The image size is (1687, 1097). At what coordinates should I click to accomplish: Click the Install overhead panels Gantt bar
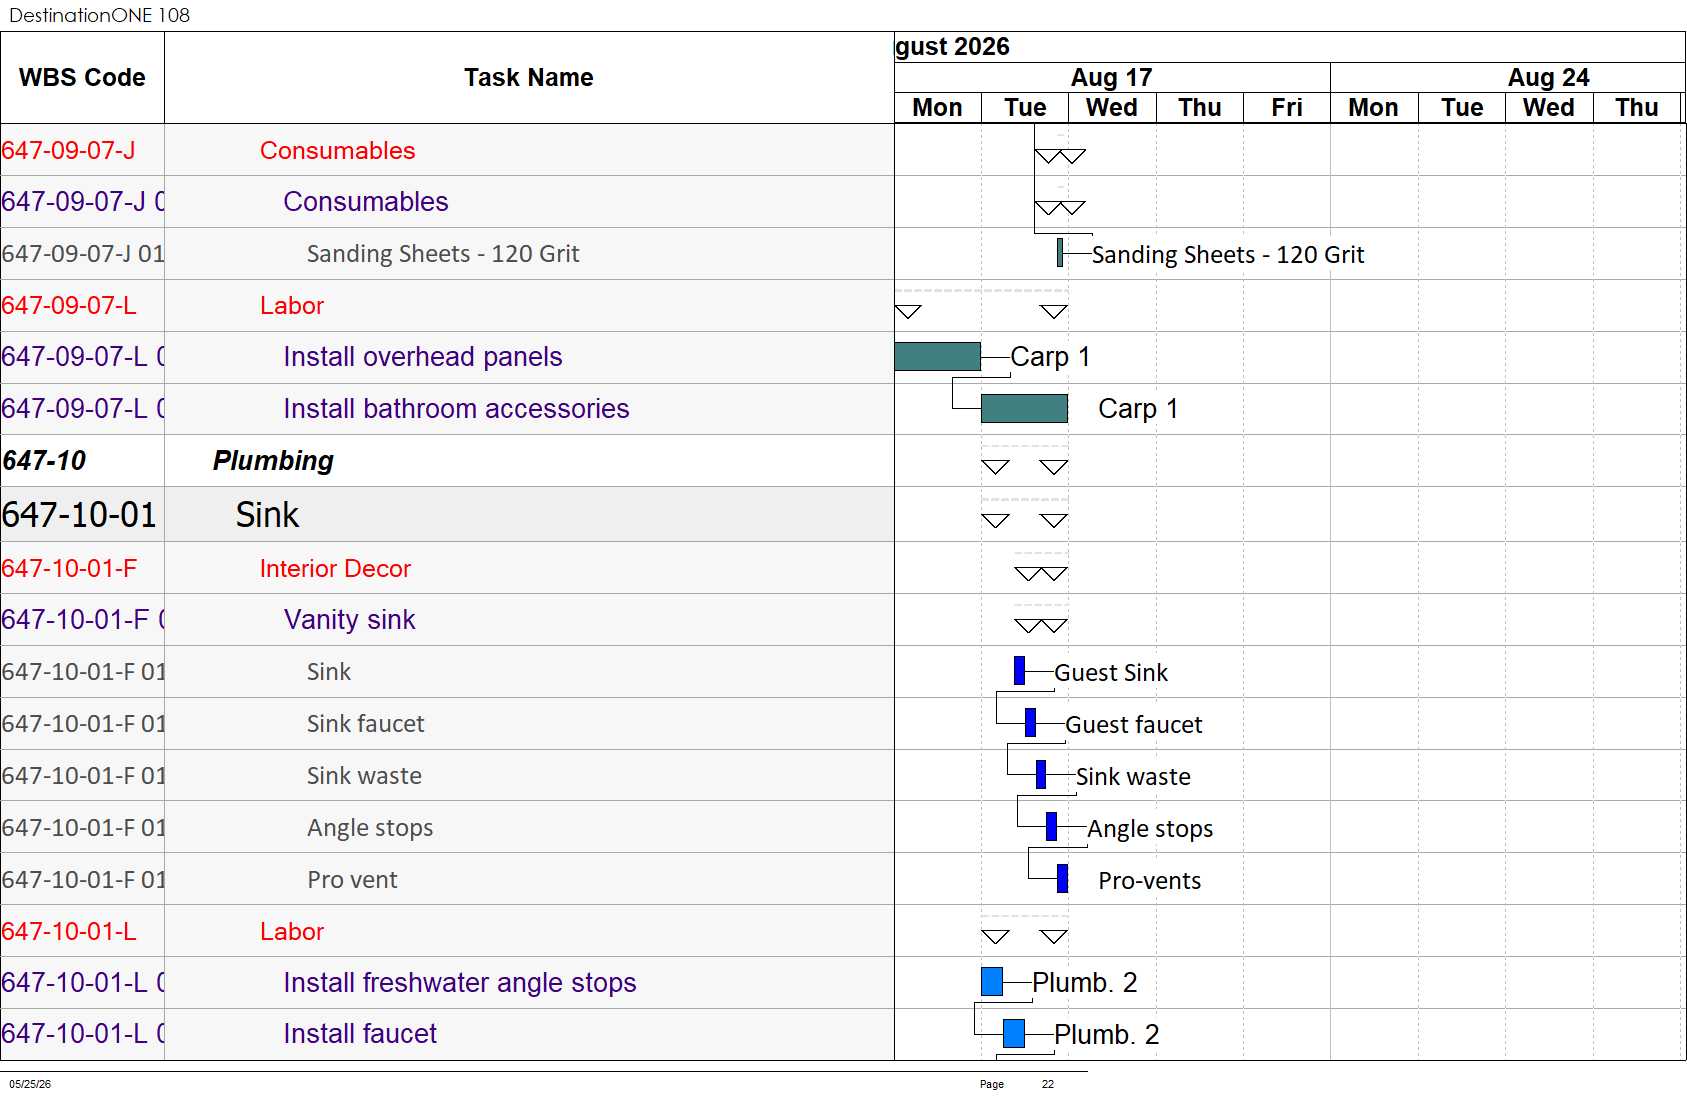937,356
